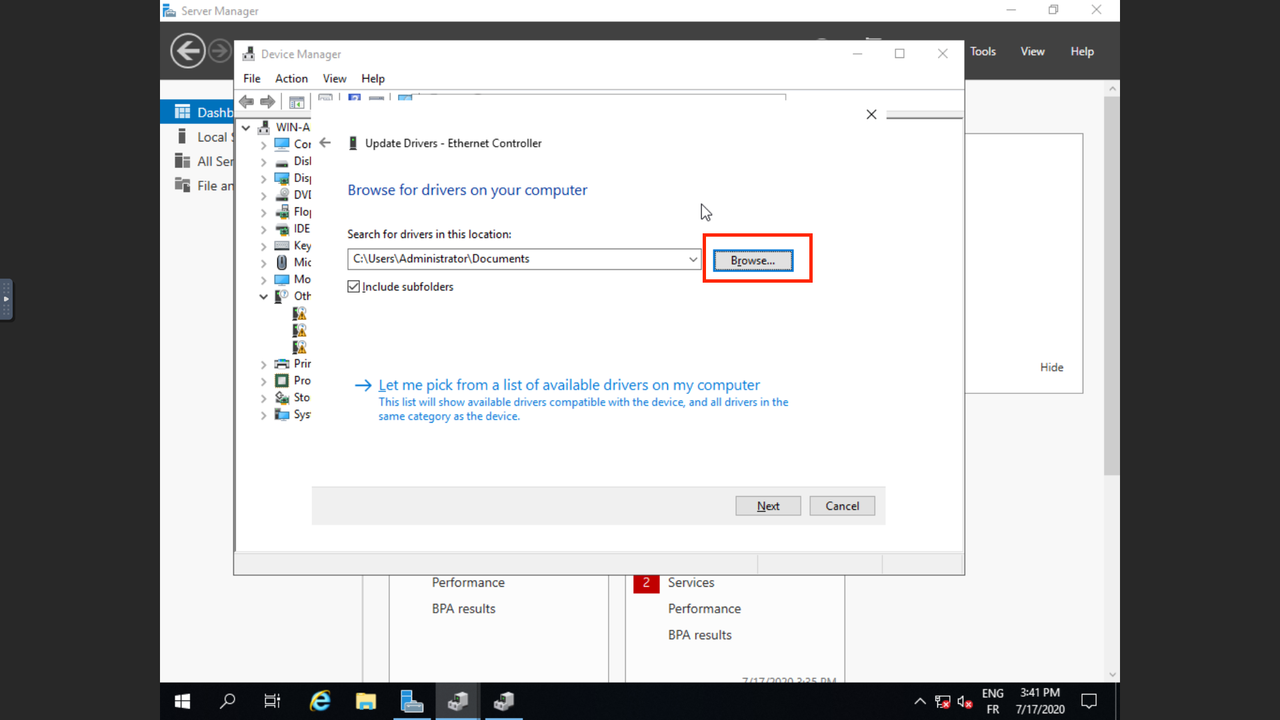Select the Print queues printer icon

point(282,364)
